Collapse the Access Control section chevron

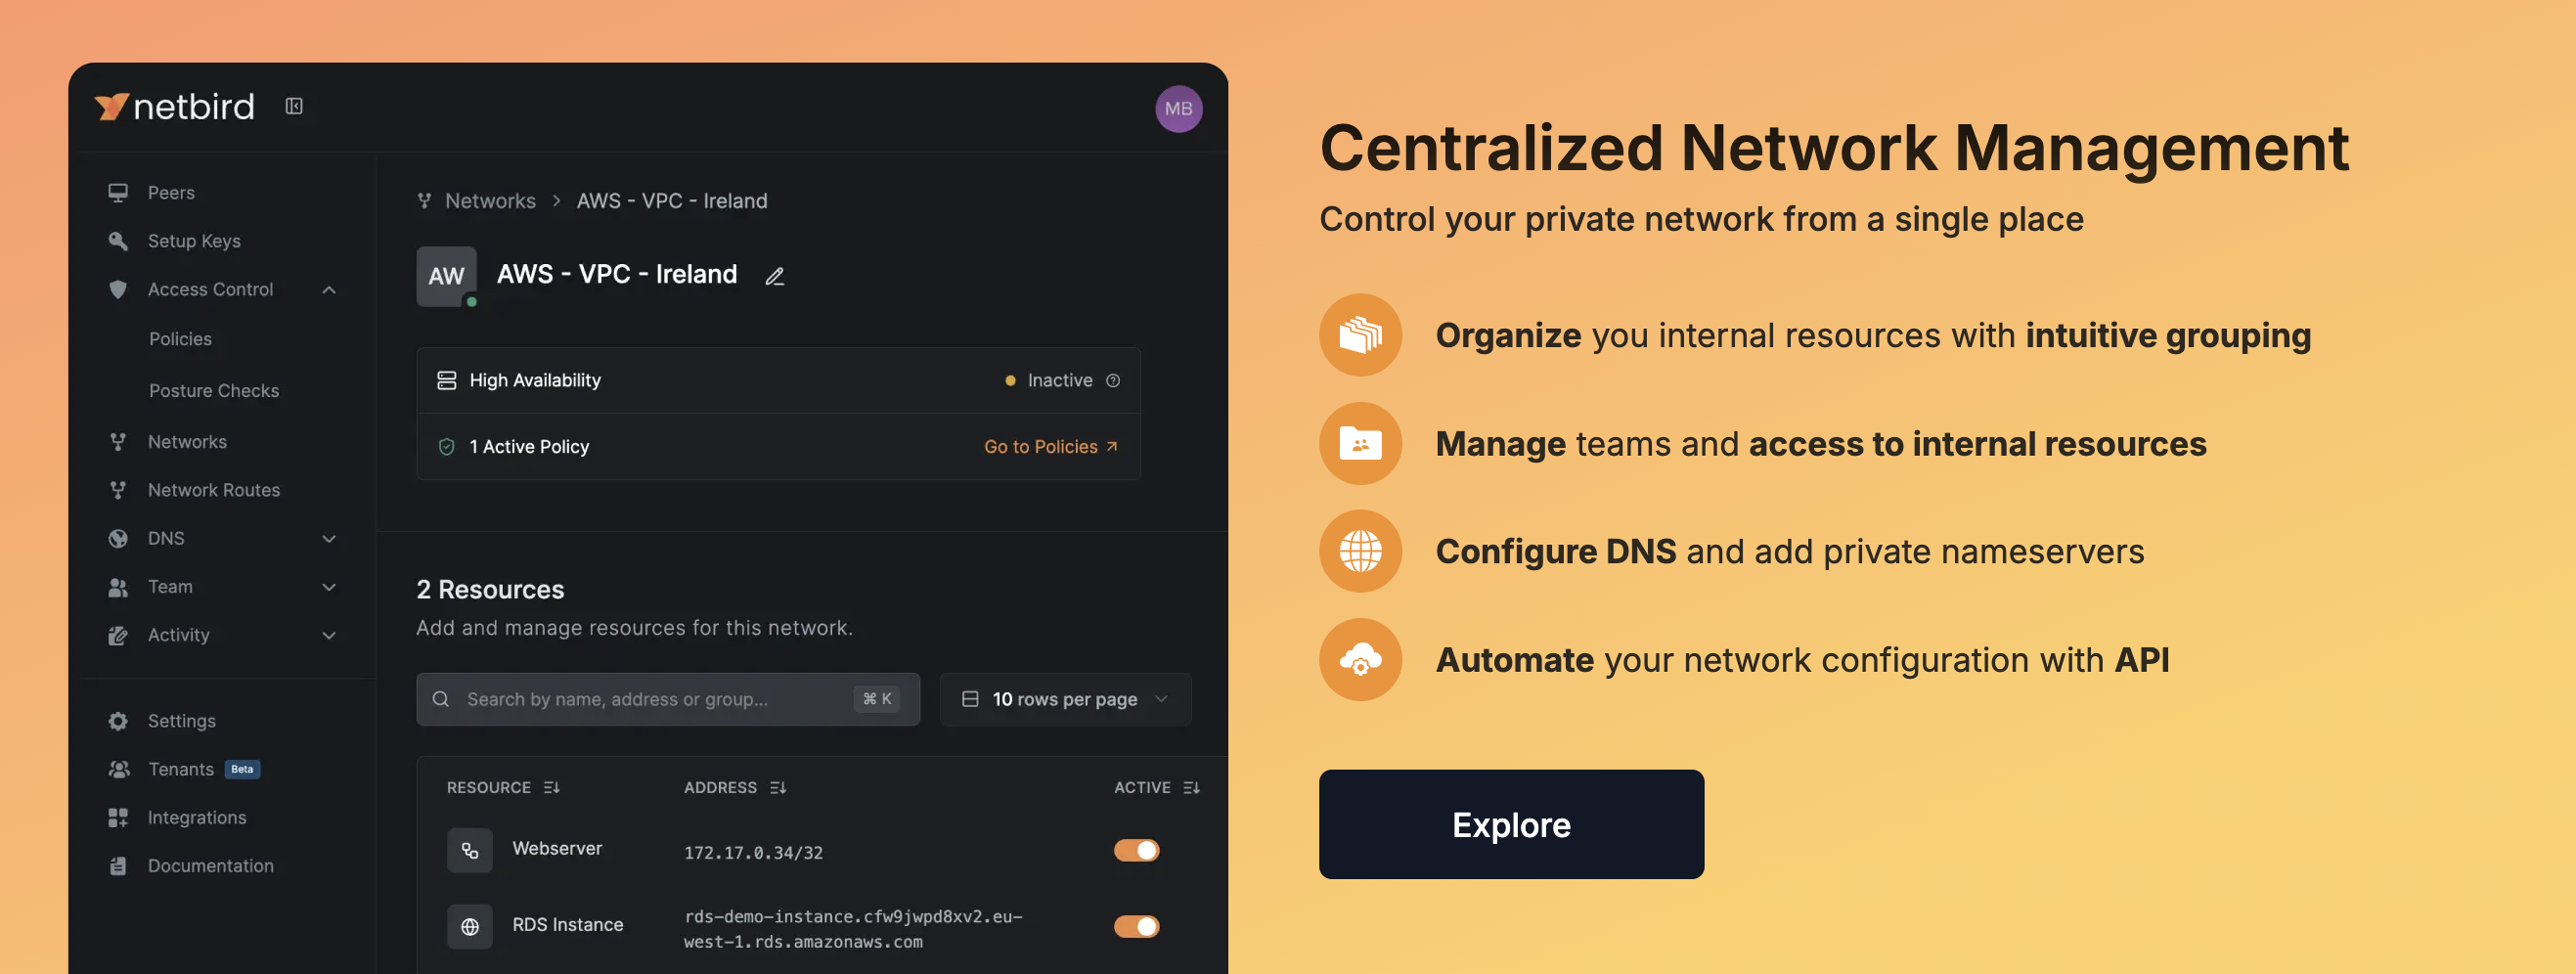pyautogui.click(x=329, y=290)
